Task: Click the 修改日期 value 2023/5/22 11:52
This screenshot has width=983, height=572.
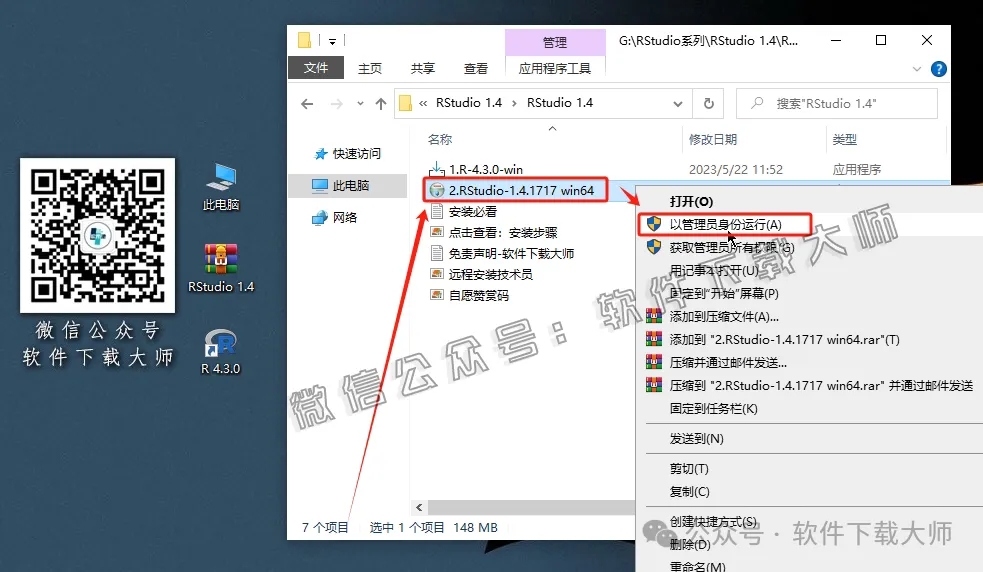Action: pyautogui.click(x=735, y=169)
